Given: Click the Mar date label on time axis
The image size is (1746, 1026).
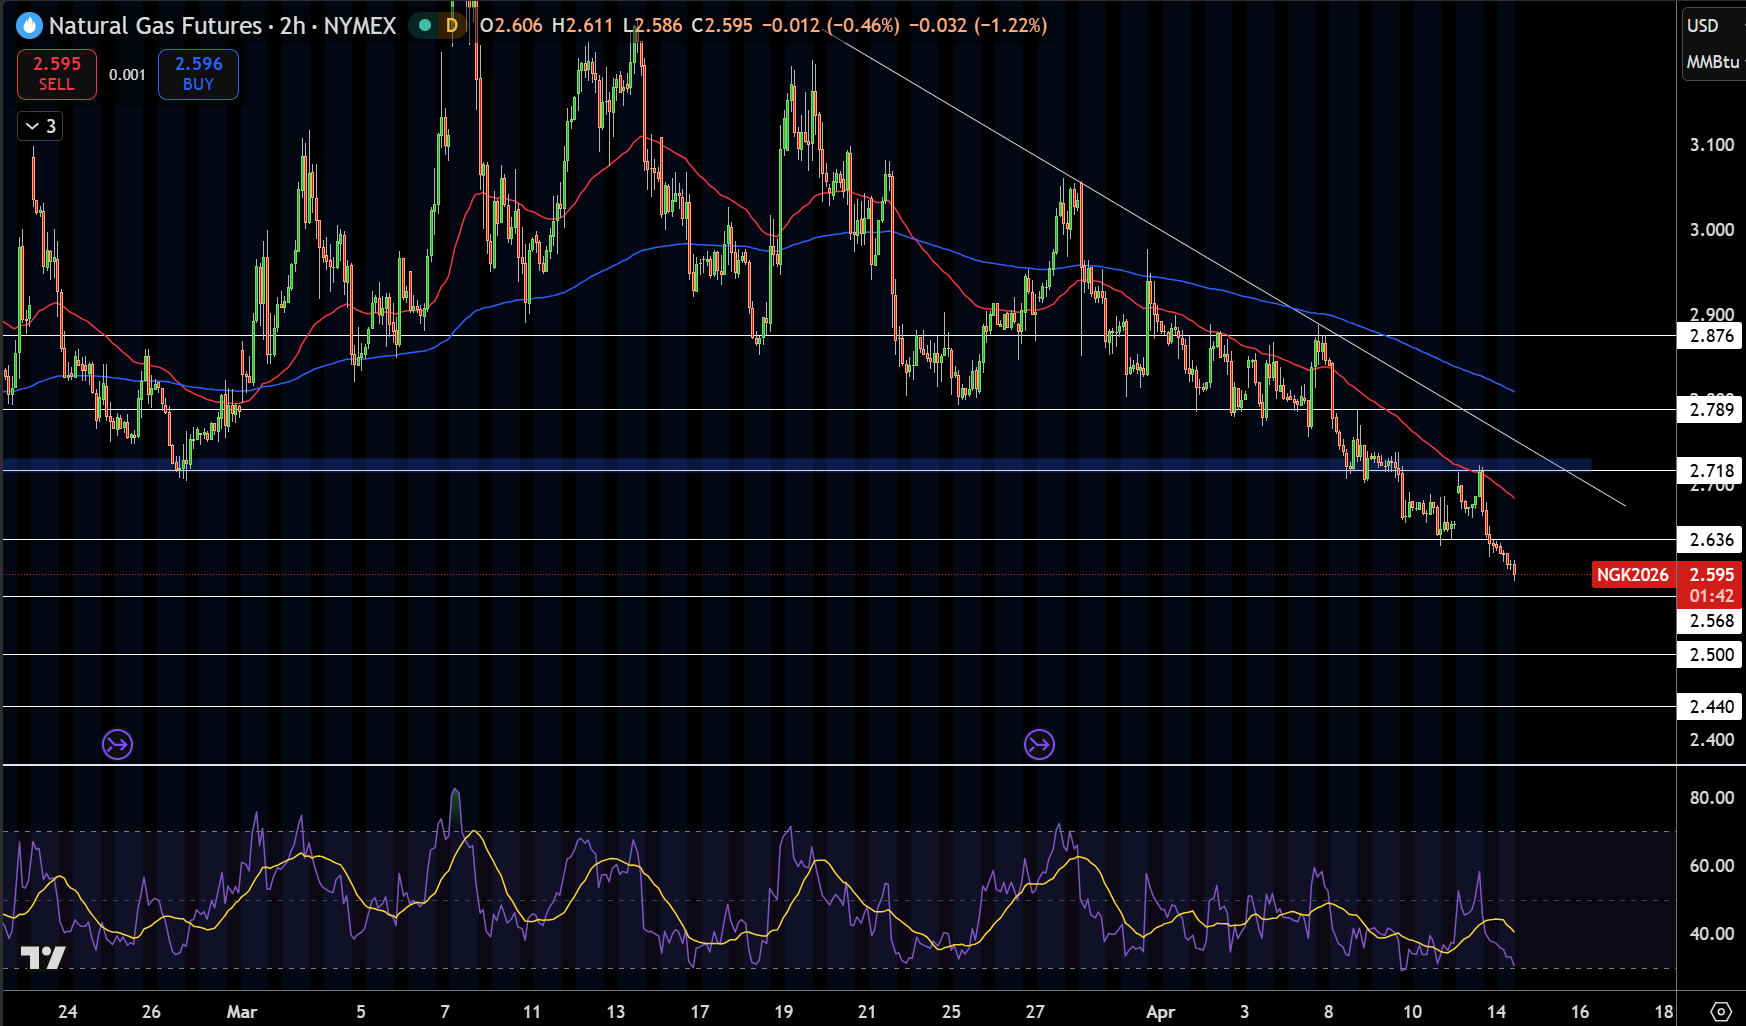Looking at the screenshot, I should [x=242, y=1012].
